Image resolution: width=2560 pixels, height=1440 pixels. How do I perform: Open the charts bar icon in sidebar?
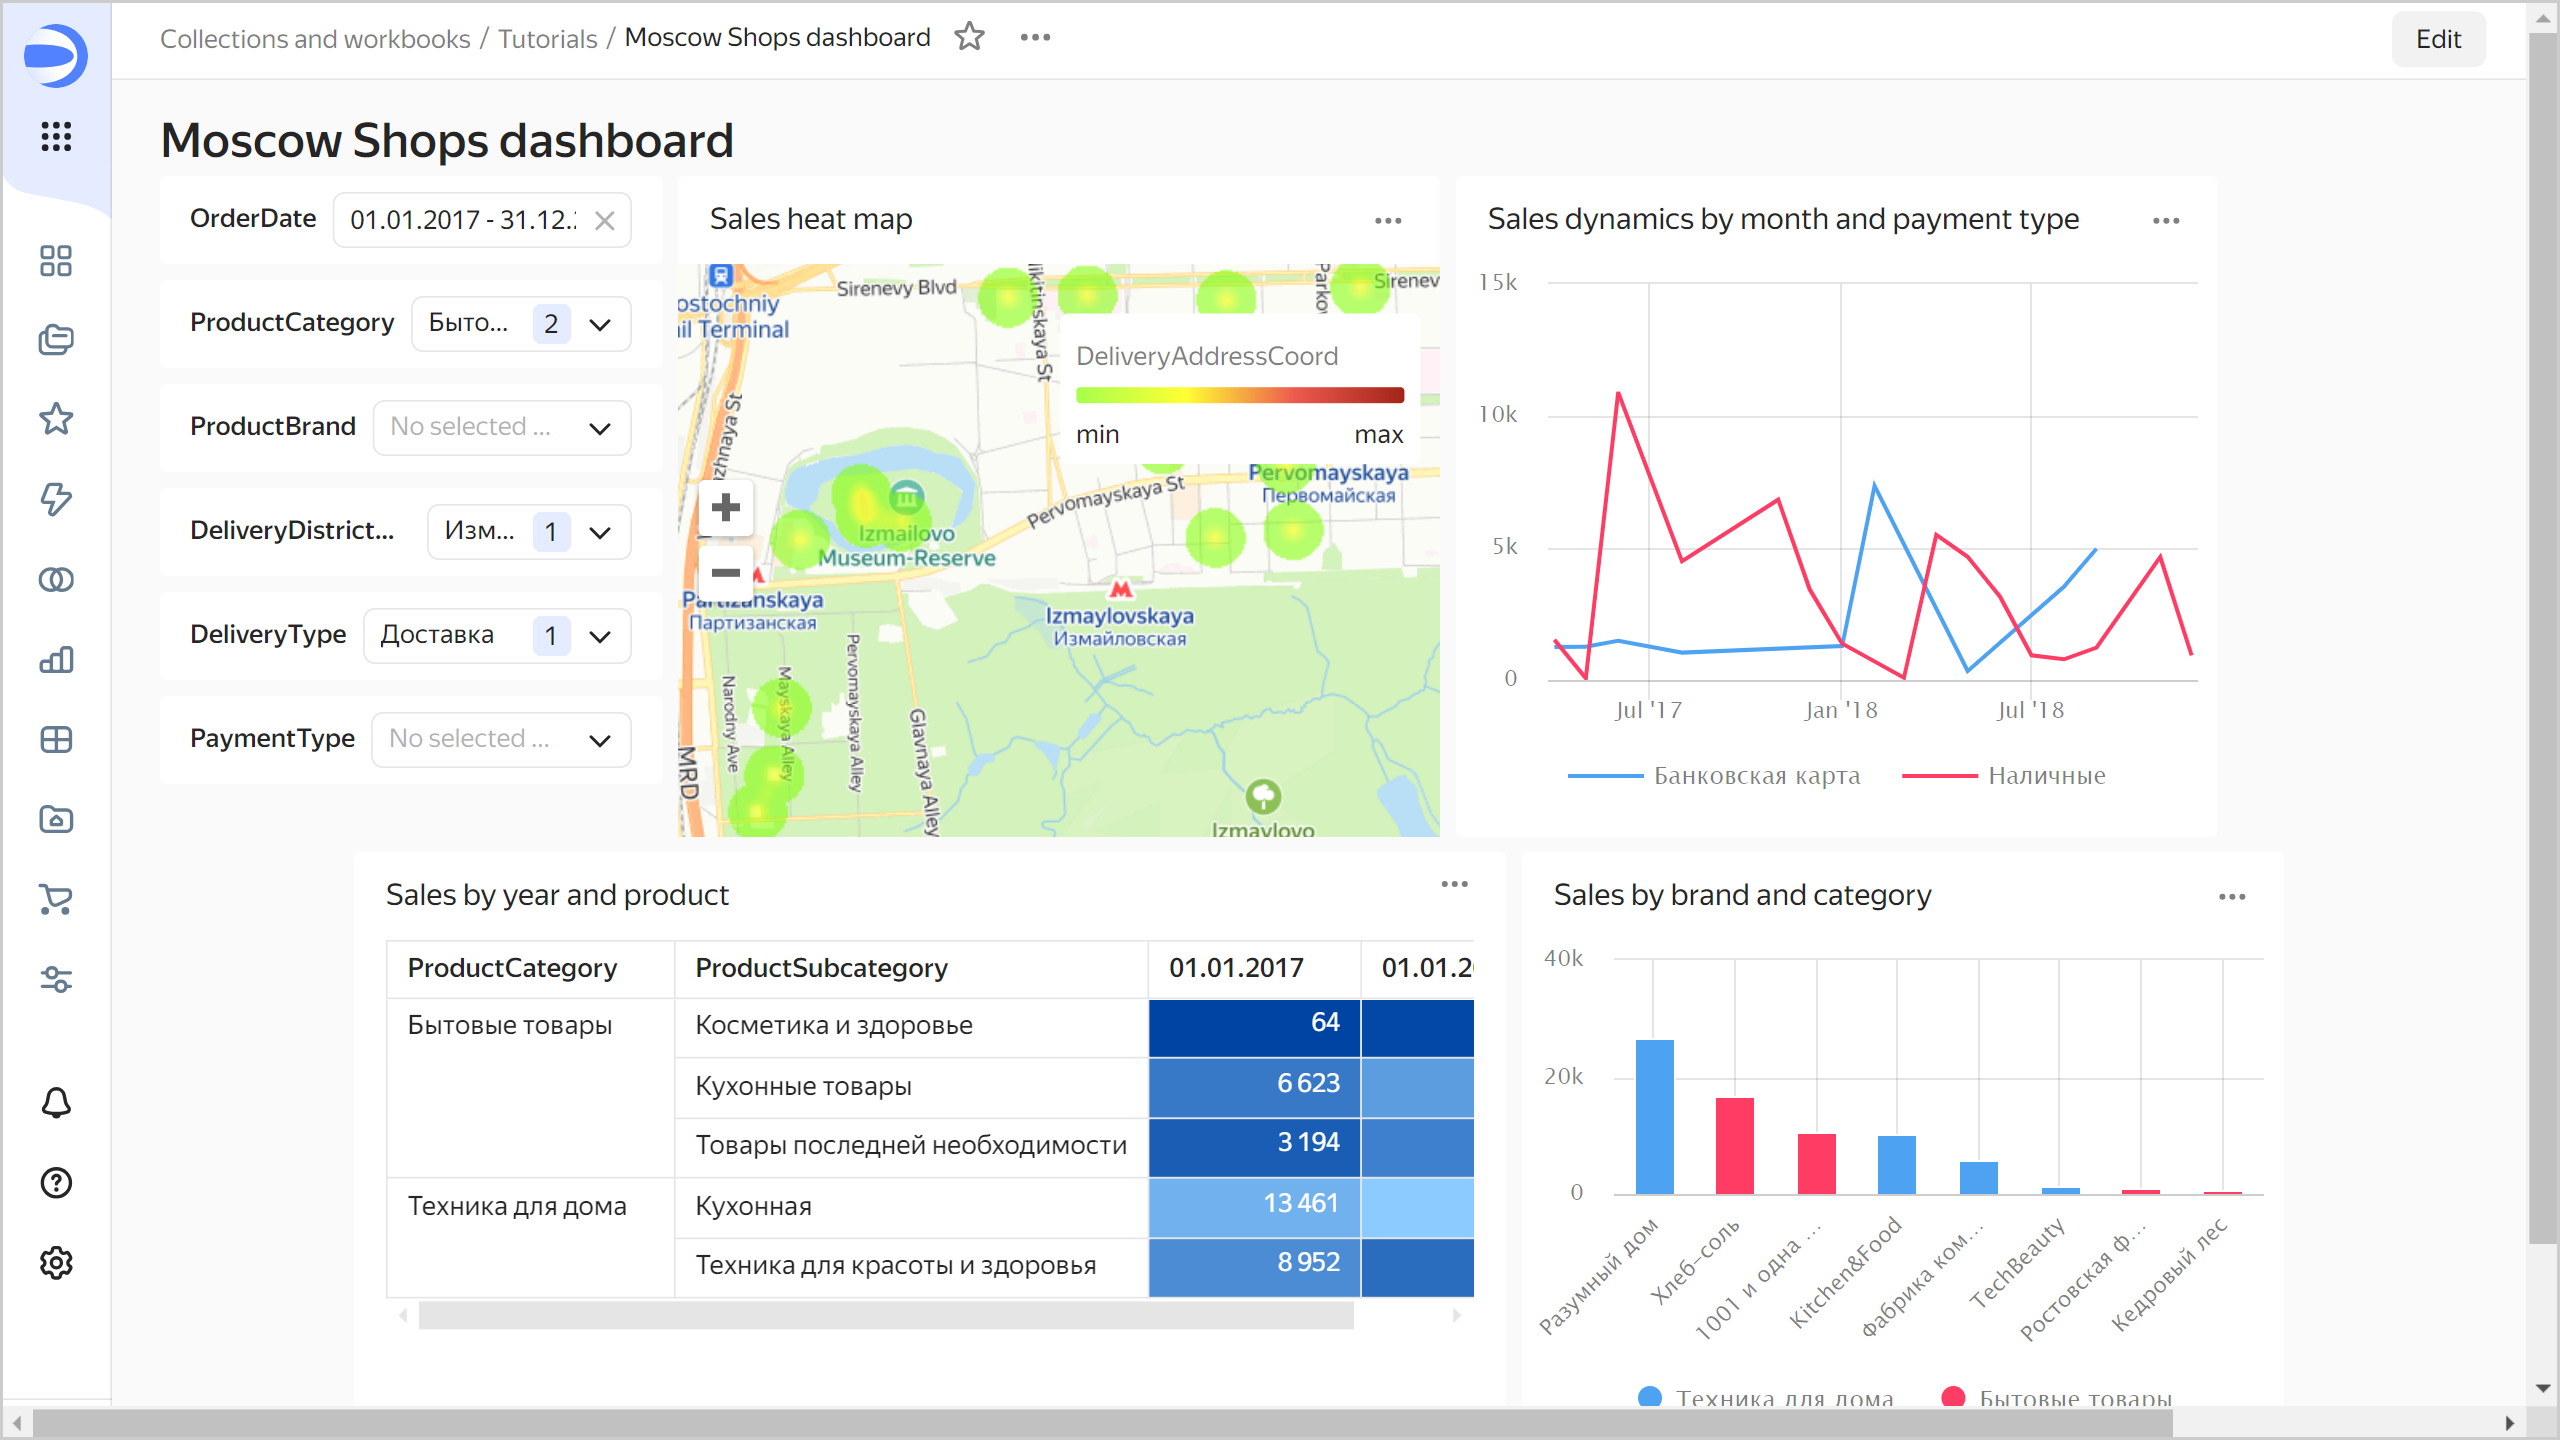[x=56, y=660]
